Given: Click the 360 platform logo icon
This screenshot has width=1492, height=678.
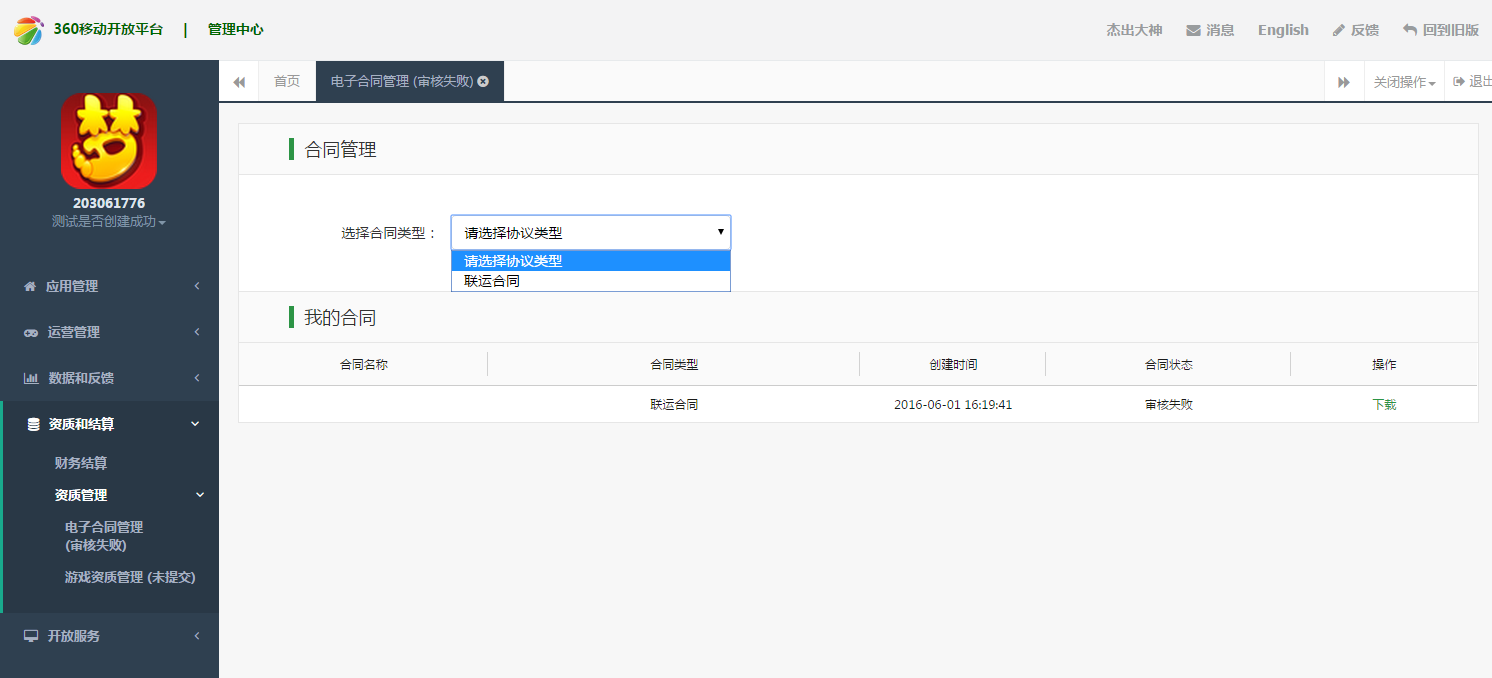Looking at the screenshot, I should click(x=29, y=30).
